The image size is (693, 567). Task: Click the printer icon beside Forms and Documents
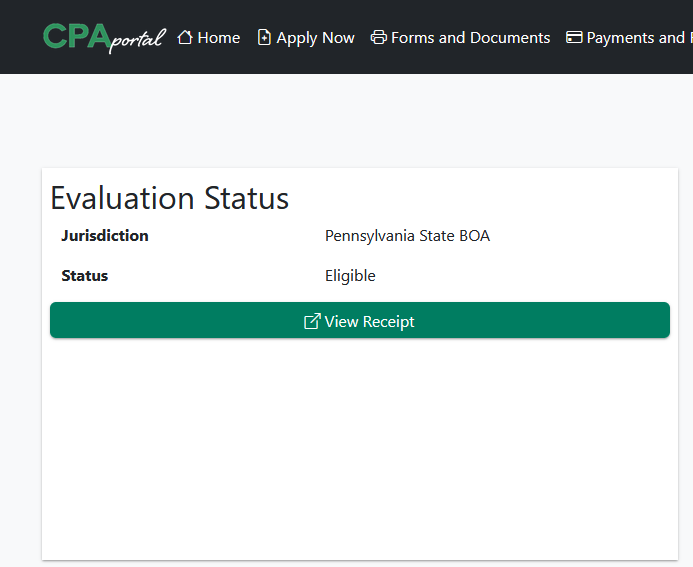click(x=378, y=38)
